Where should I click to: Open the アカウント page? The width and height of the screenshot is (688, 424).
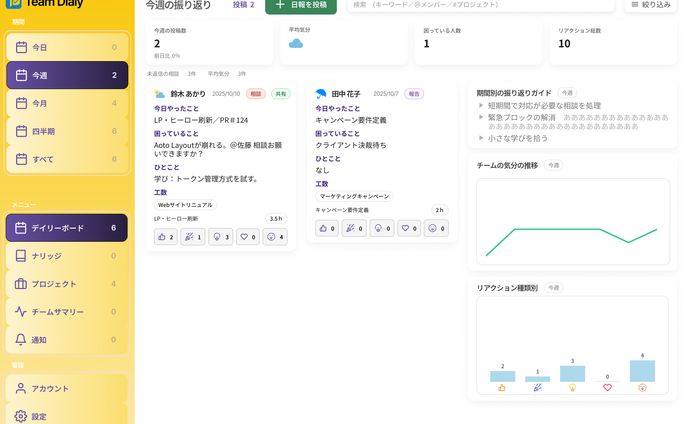(x=67, y=388)
